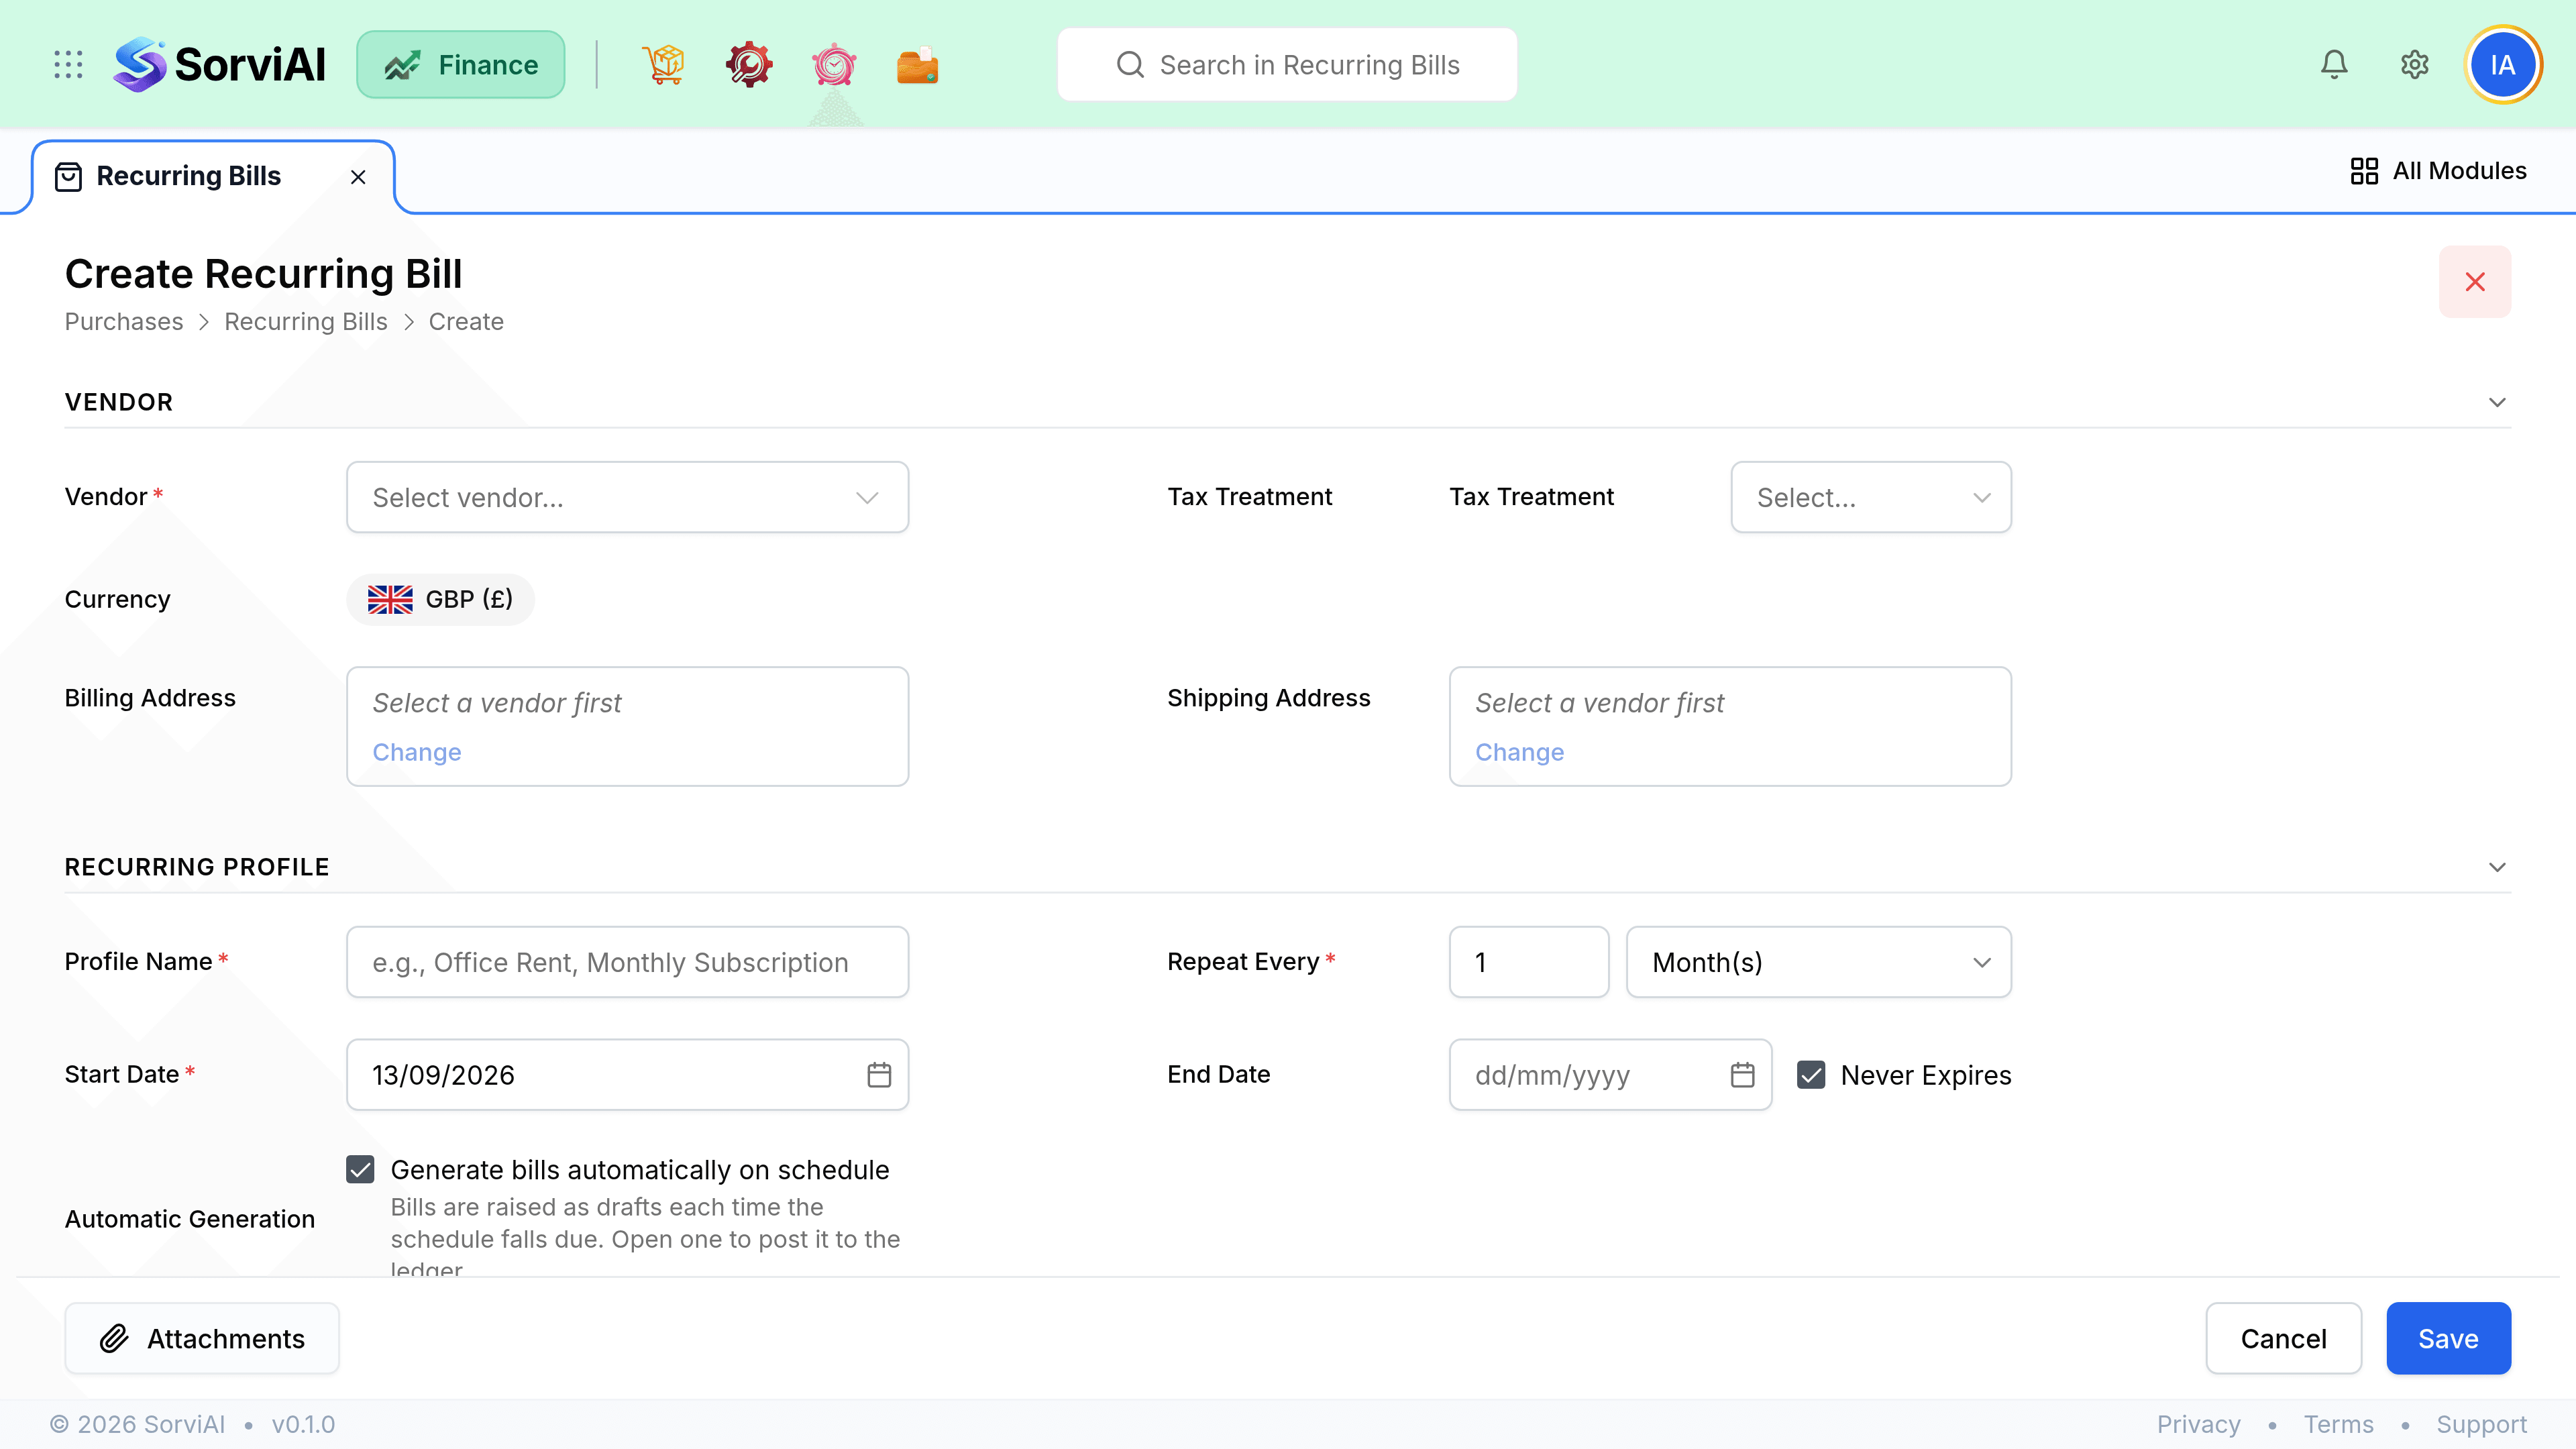Click the SorviAI logo
This screenshot has width=2576, height=1449.
(219, 65)
